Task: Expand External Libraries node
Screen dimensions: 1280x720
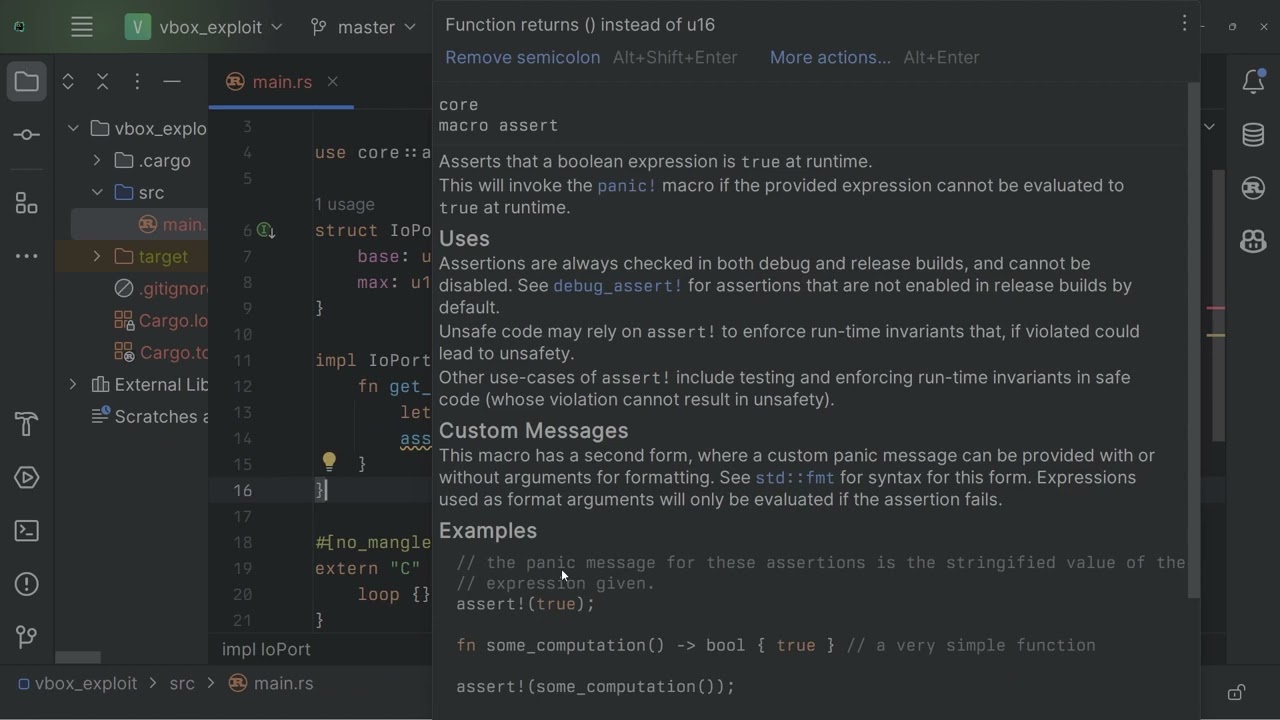Action: 73,384
